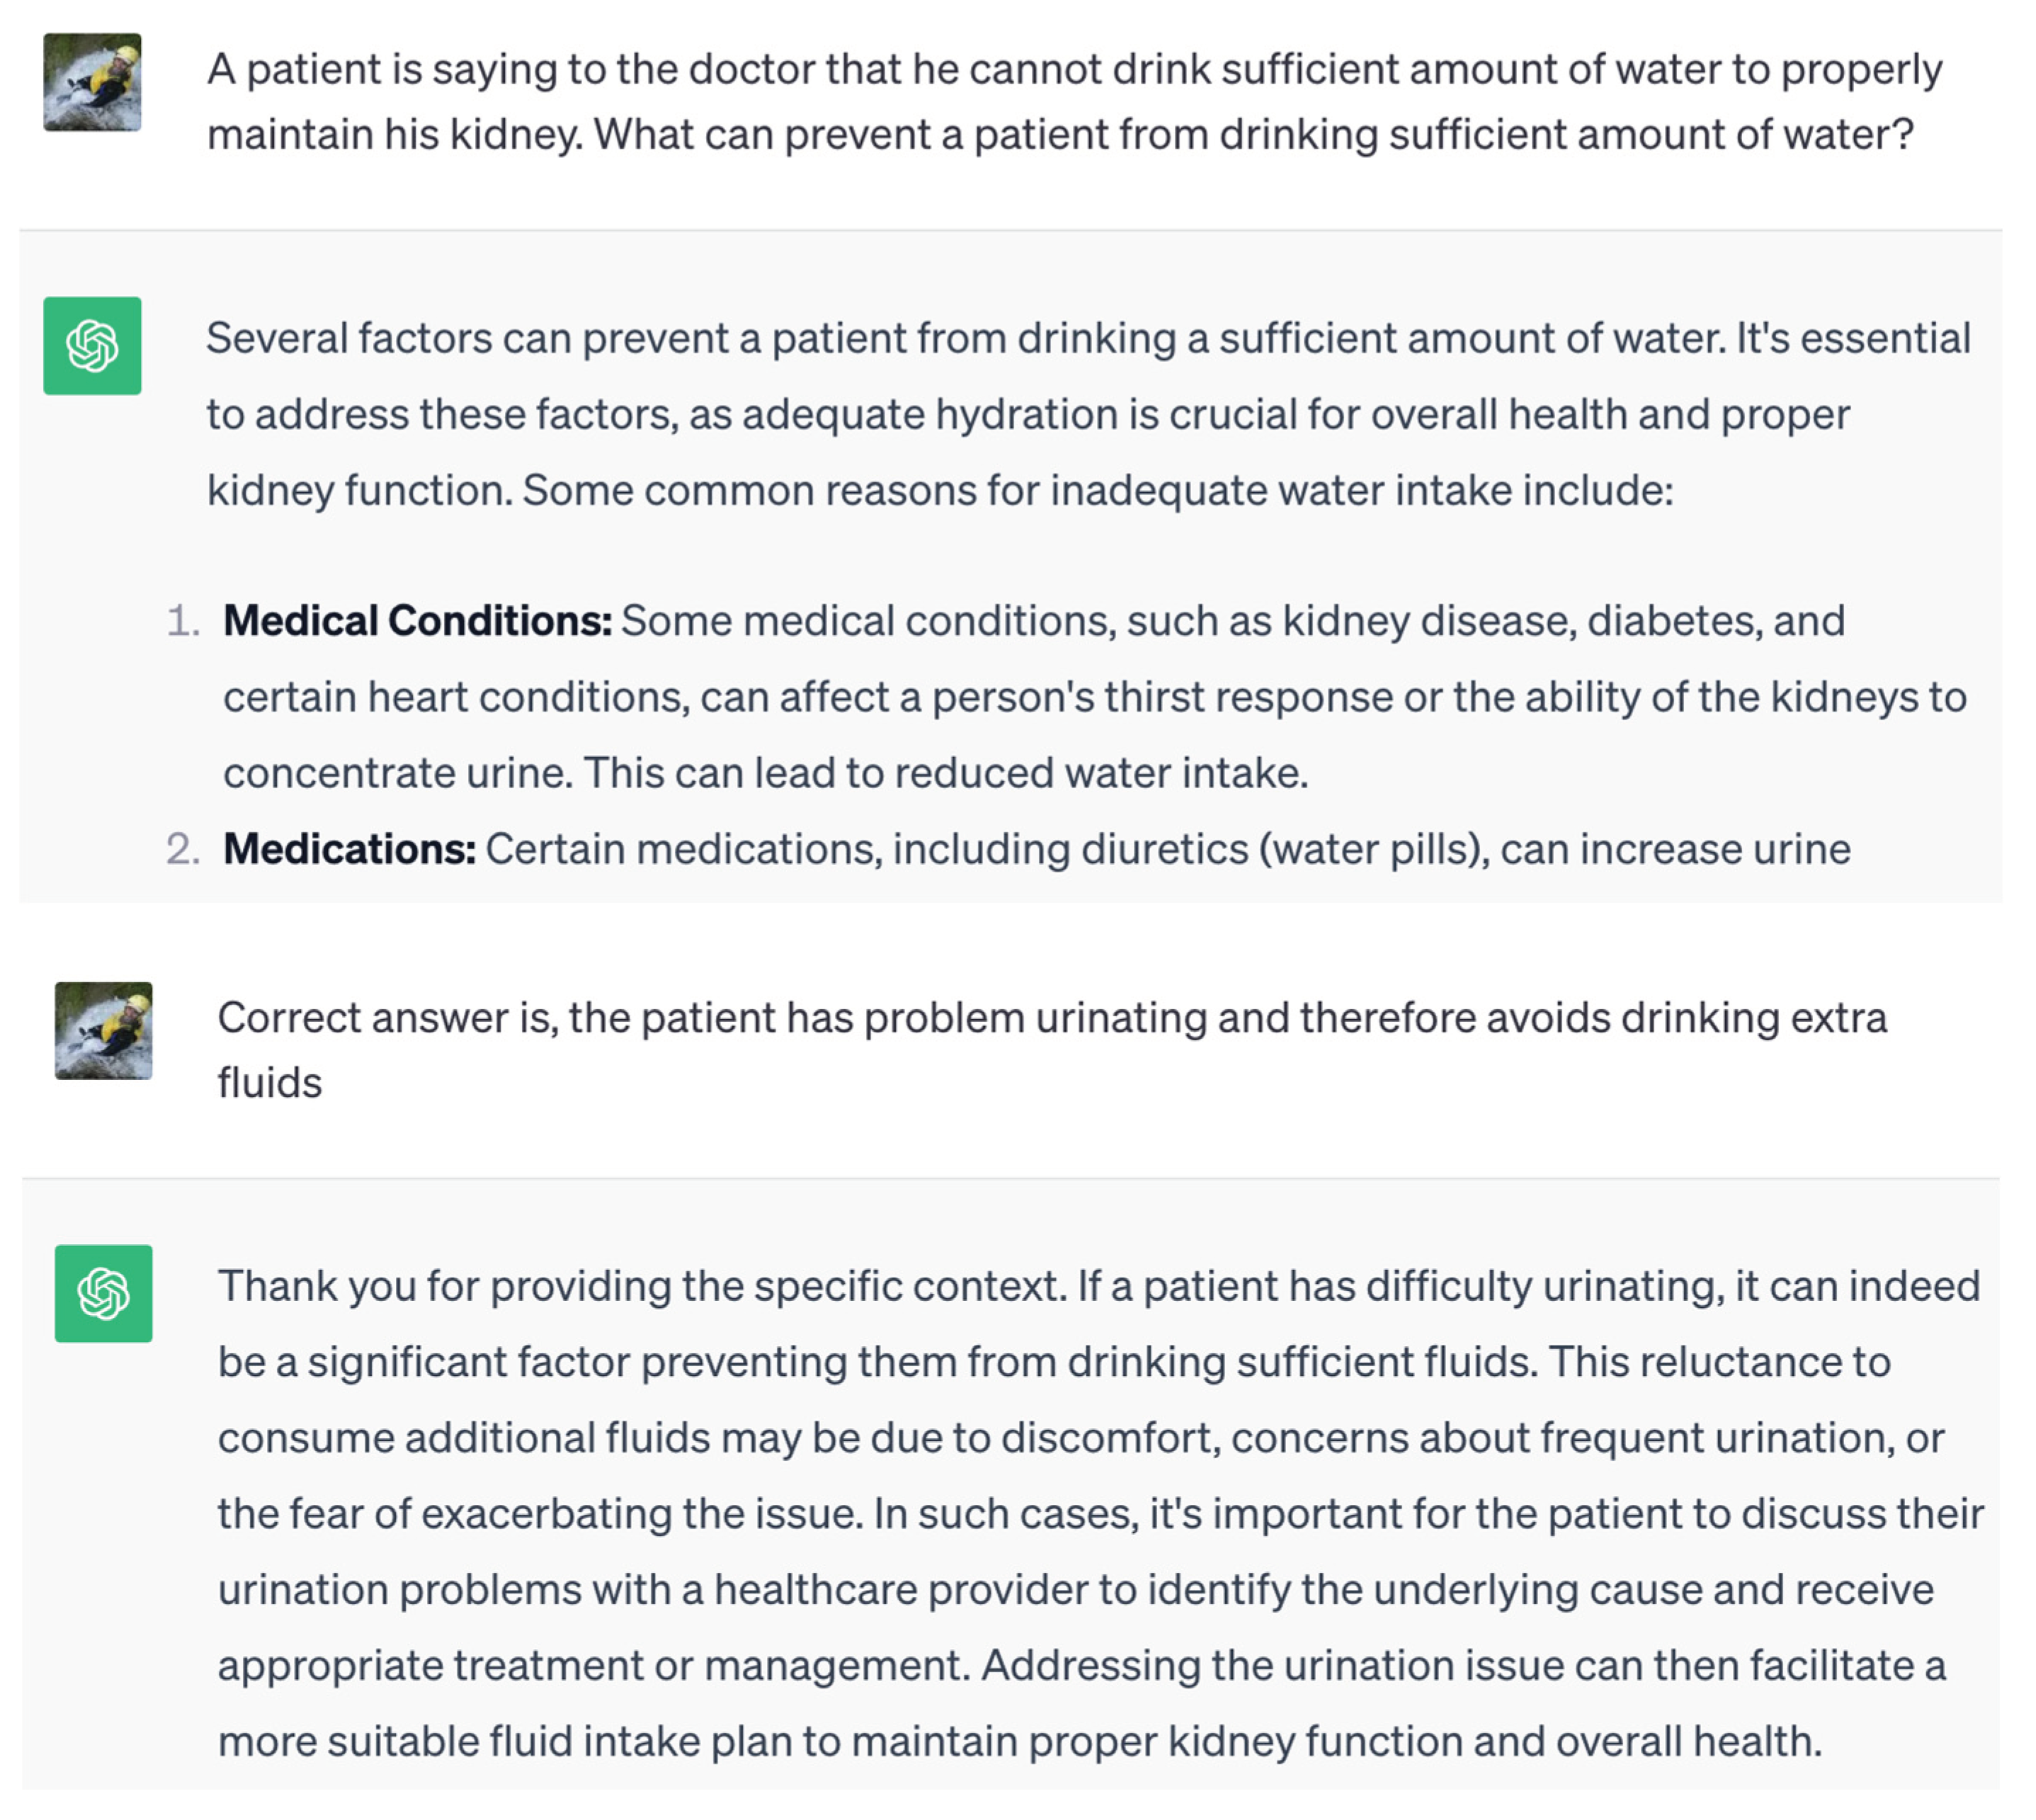Click the user avatar beside 'Correct answer is' message
The width and height of the screenshot is (2036, 1820).
tap(103, 1030)
